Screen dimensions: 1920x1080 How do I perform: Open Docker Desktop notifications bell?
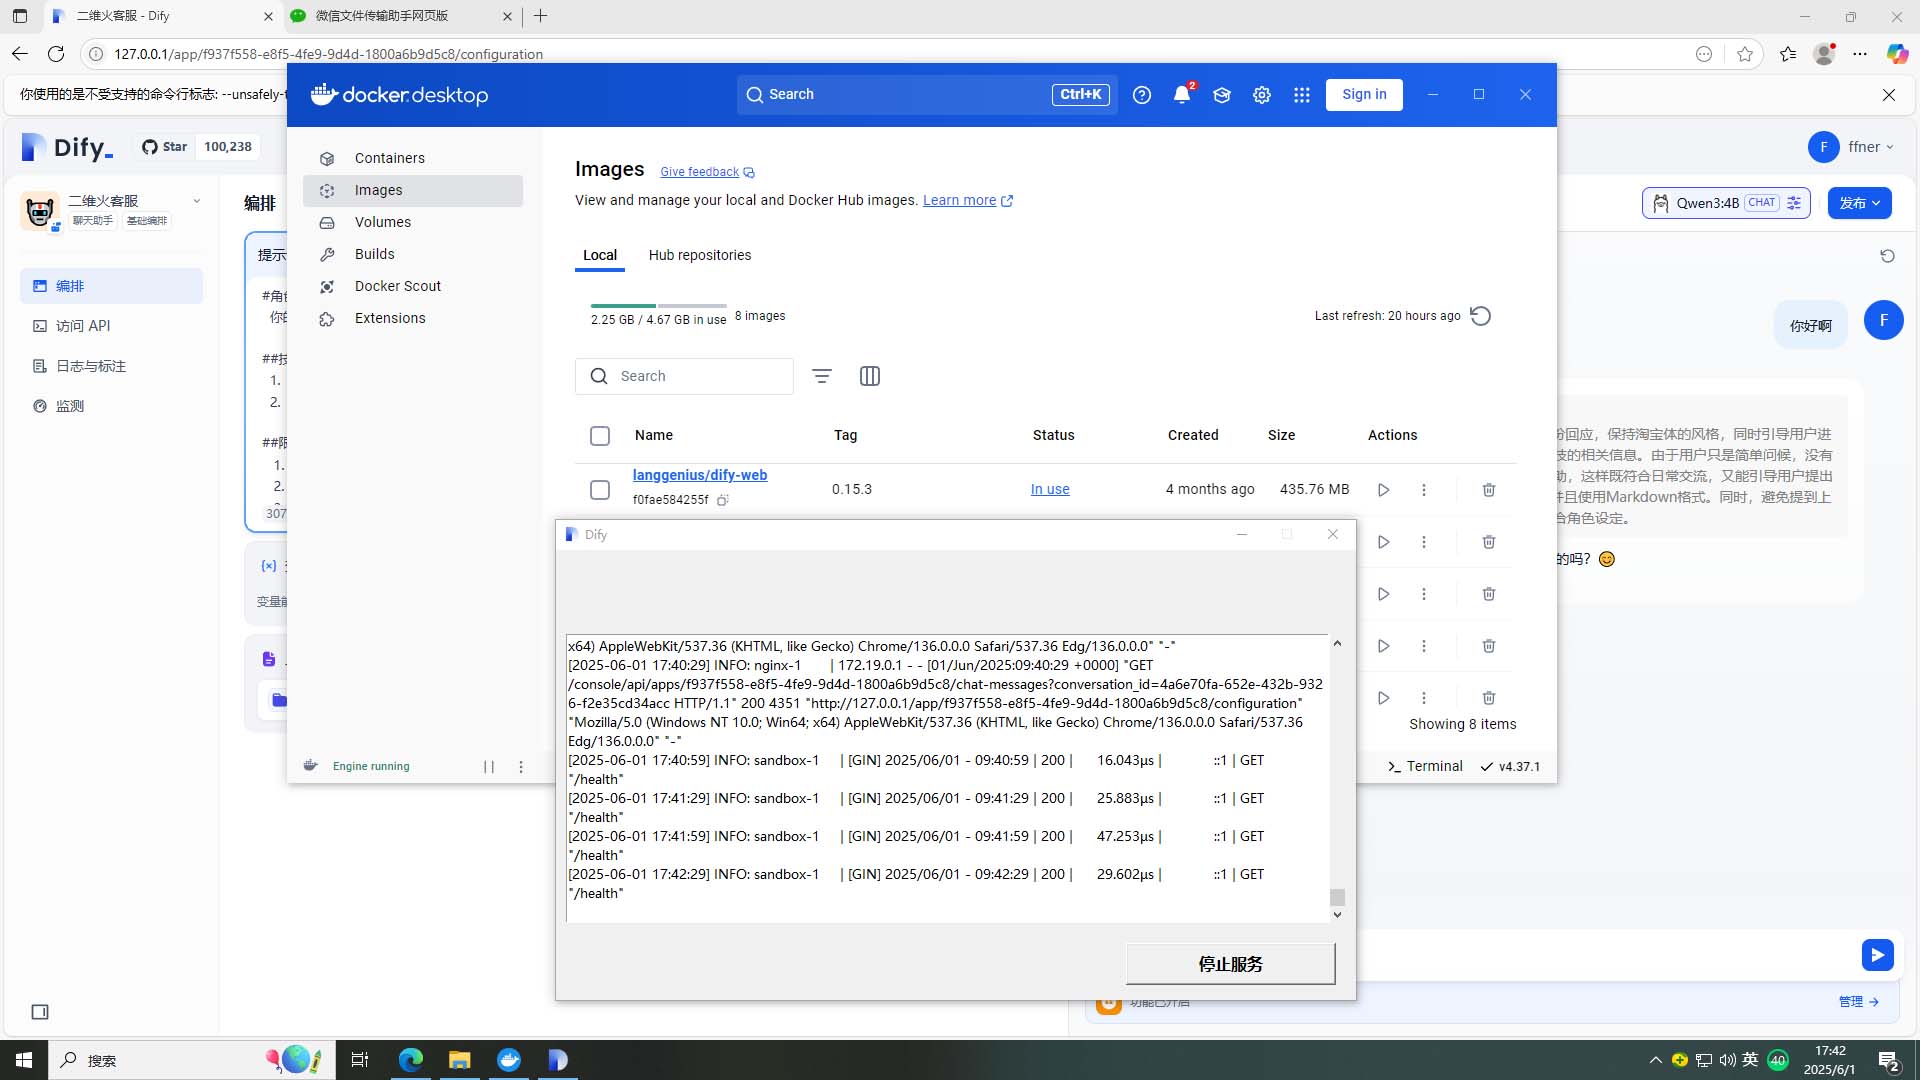click(x=1181, y=95)
